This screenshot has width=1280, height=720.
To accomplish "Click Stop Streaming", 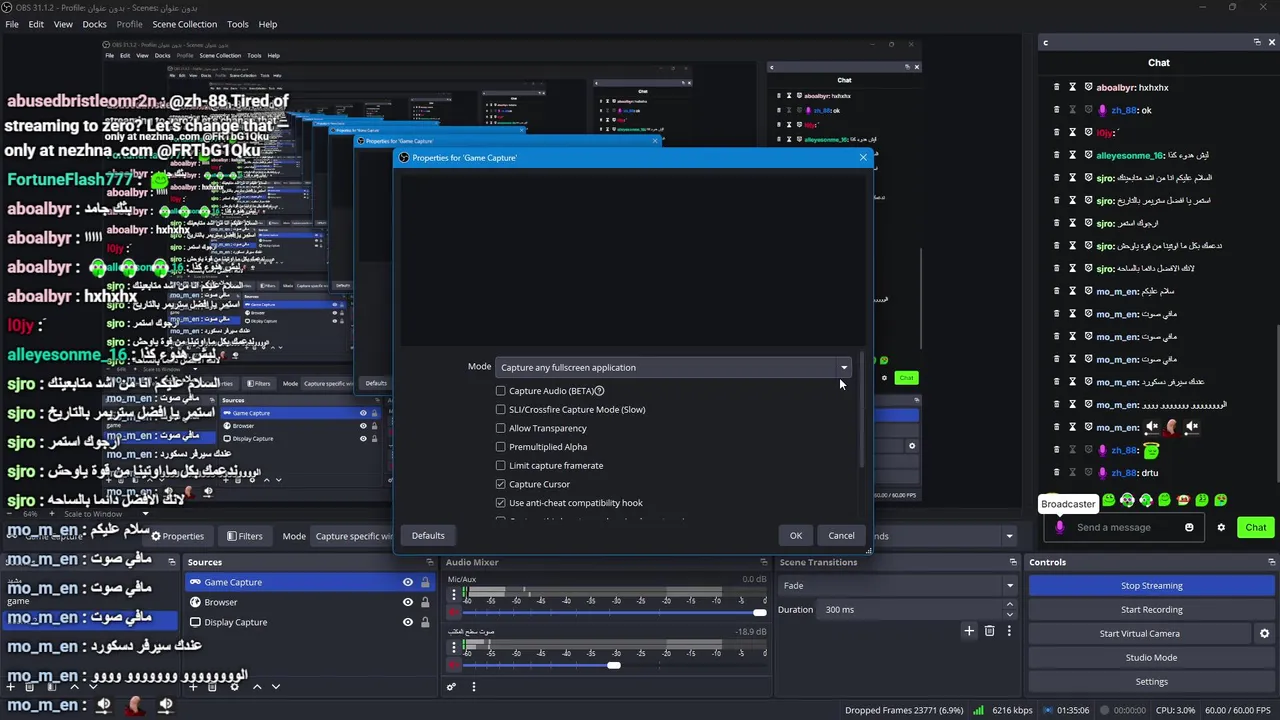I will pos(1151,585).
